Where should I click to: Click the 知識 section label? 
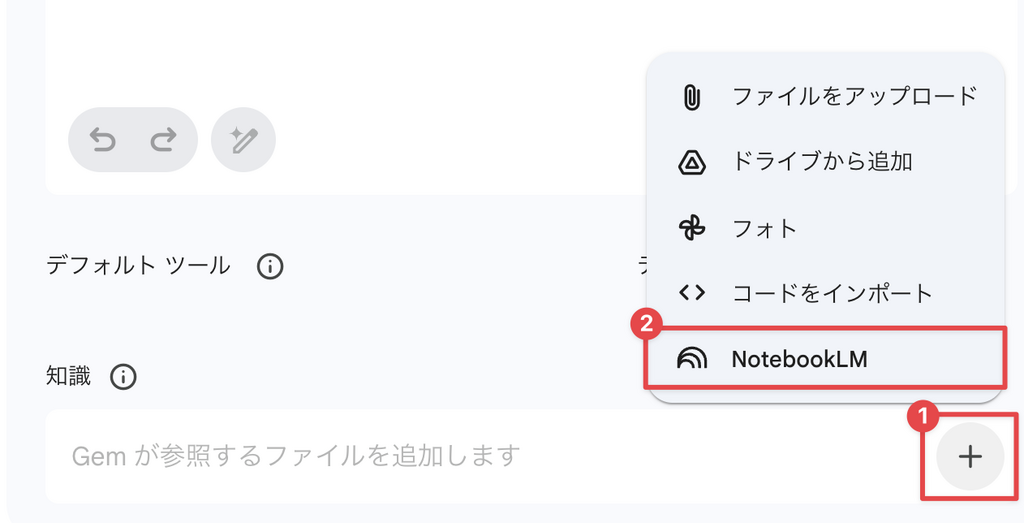(x=68, y=376)
